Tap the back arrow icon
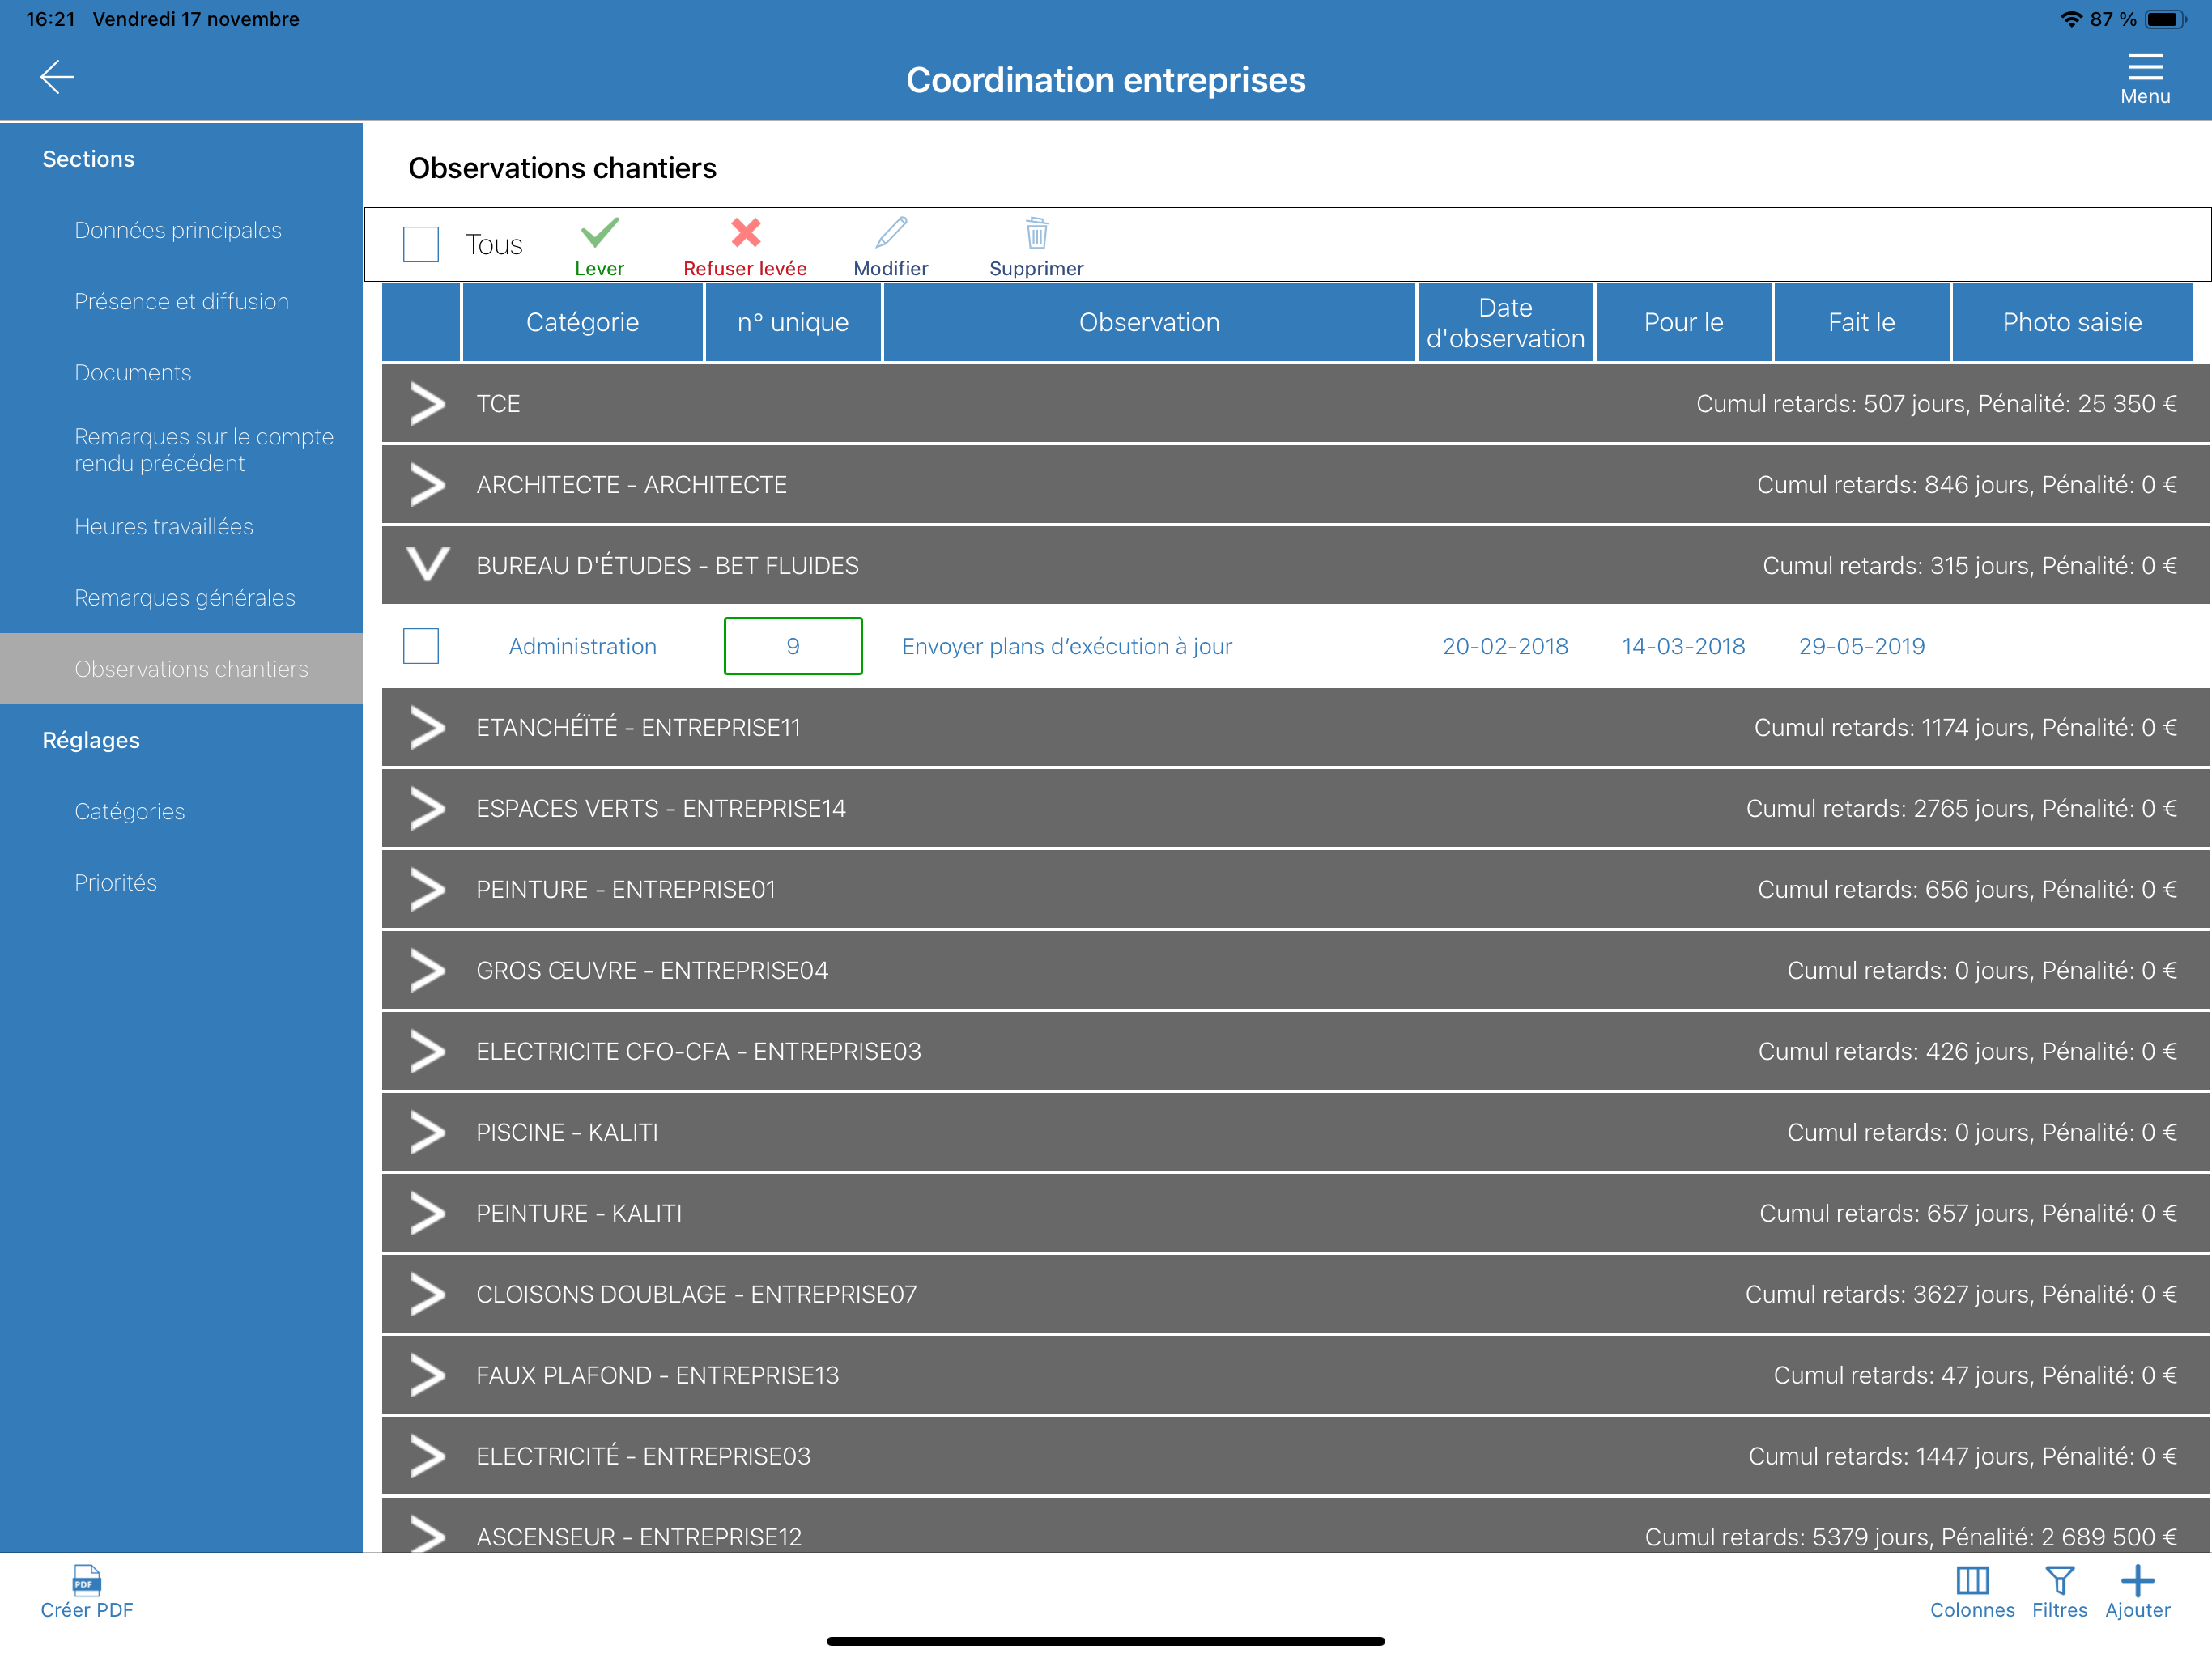The height and width of the screenshot is (1658, 2212). pos(57,76)
